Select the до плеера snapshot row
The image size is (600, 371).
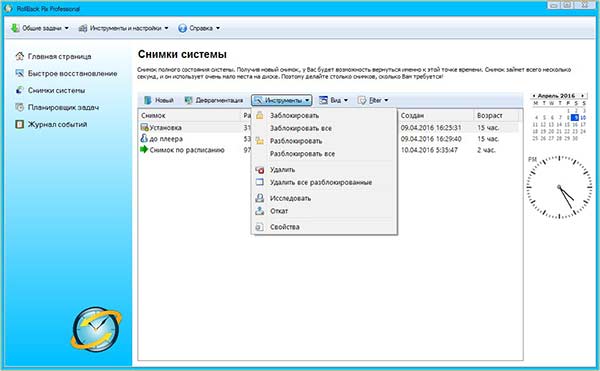pyautogui.click(x=328, y=138)
